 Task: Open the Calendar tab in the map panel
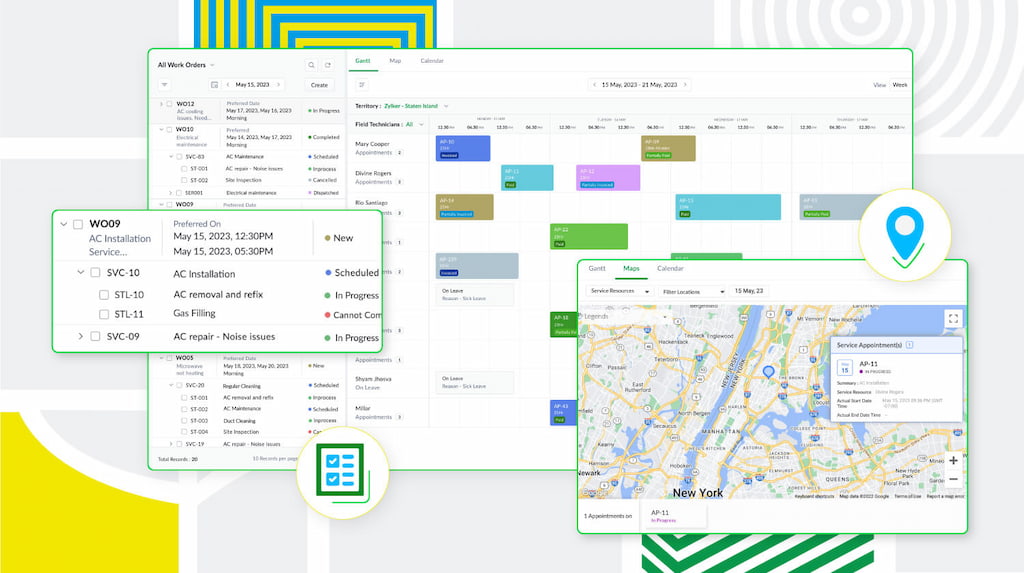tap(670, 269)
